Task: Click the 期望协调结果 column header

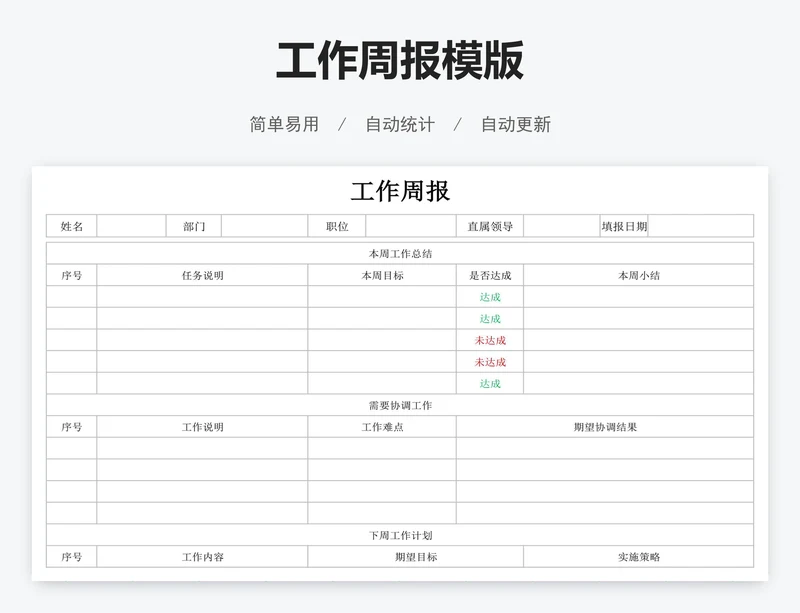Action: [605, 427]
